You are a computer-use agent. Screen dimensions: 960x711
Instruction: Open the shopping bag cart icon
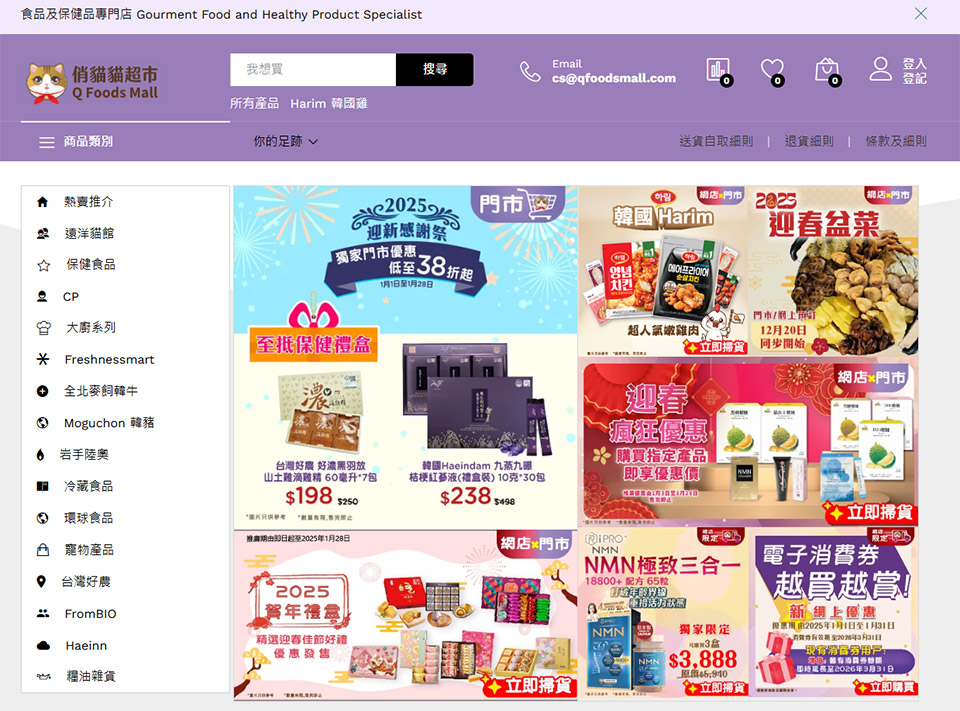826,70
